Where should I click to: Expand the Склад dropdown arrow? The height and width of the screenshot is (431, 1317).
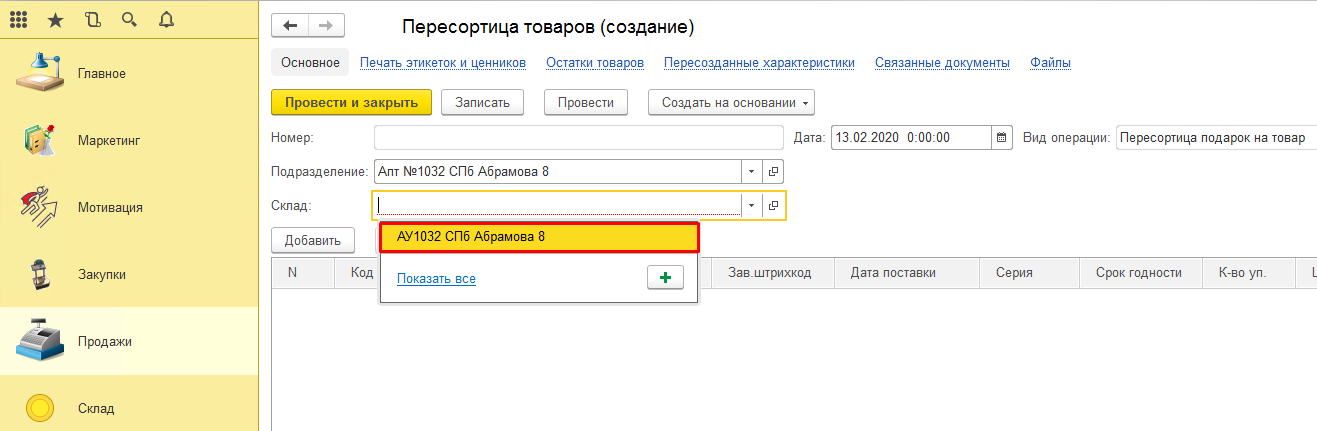click(751, 205)
